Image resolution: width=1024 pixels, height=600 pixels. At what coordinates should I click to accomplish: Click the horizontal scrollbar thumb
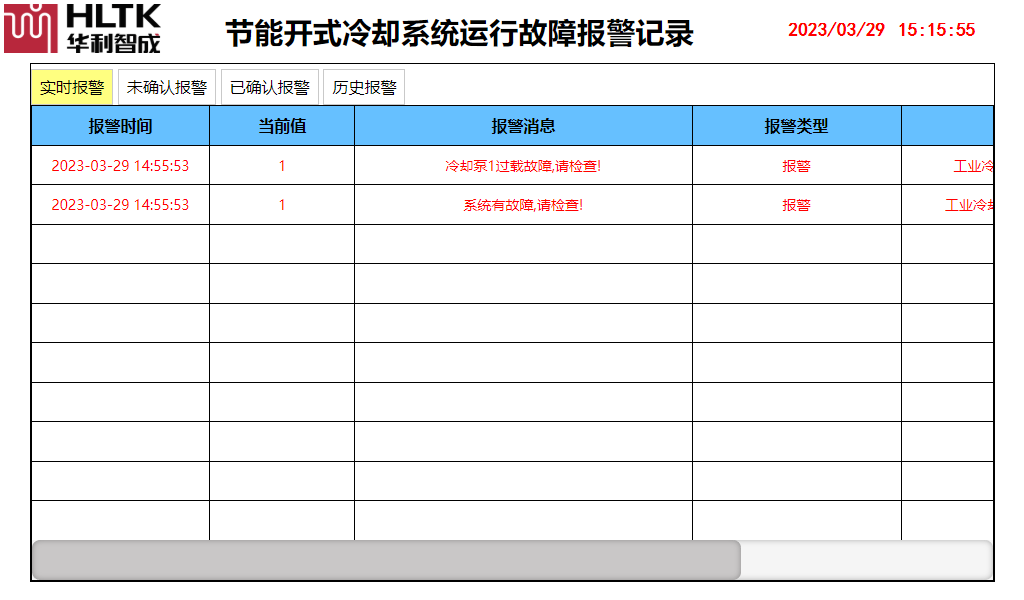tap(386, 560)
